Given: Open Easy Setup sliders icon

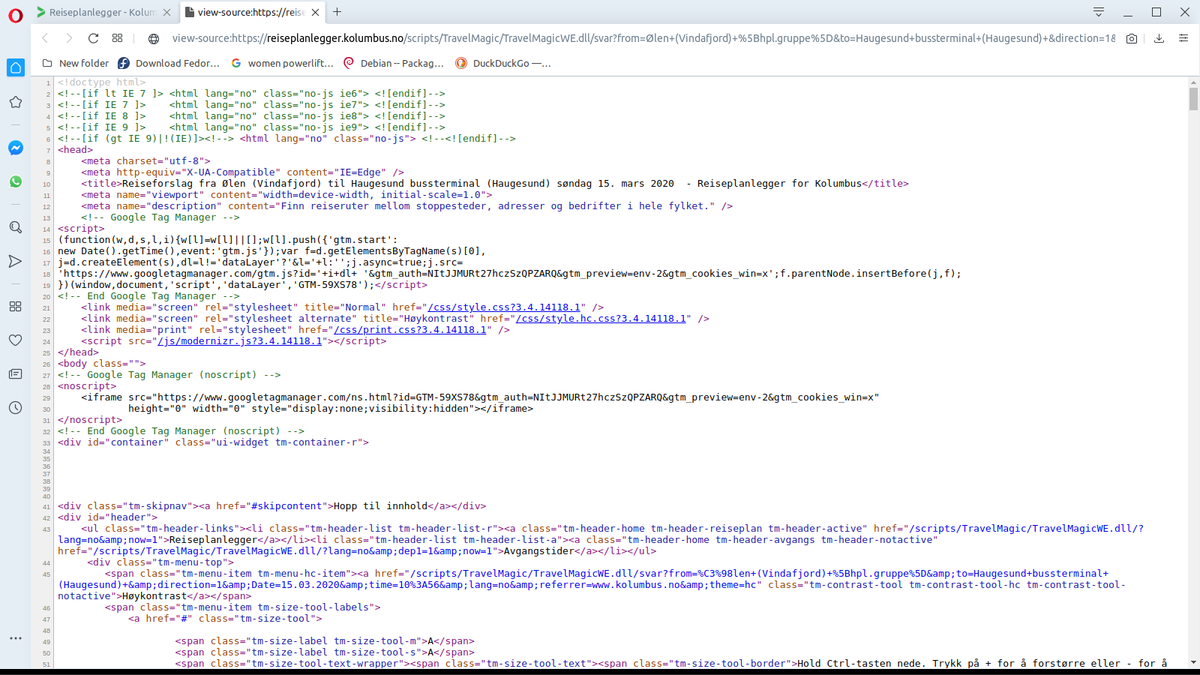Looking at the screenshot, I should pyautogui.click(x=1183, y=39).
